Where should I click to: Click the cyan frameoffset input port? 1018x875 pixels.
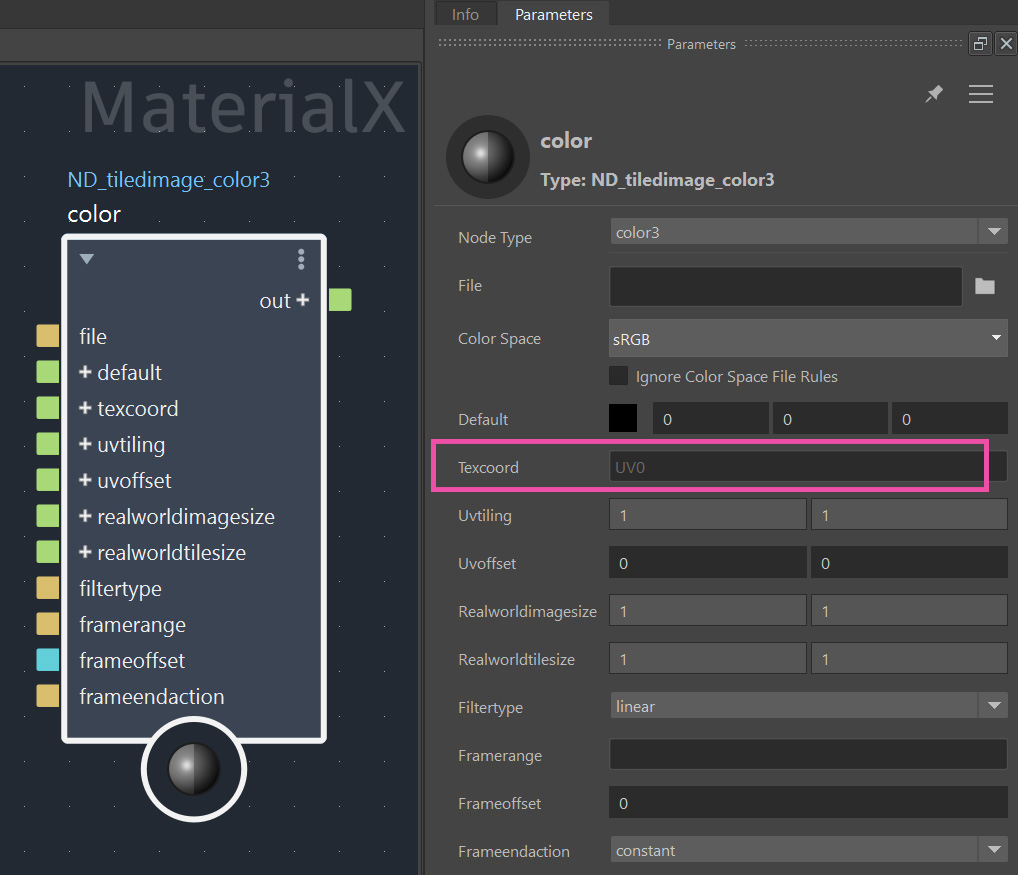47,660
